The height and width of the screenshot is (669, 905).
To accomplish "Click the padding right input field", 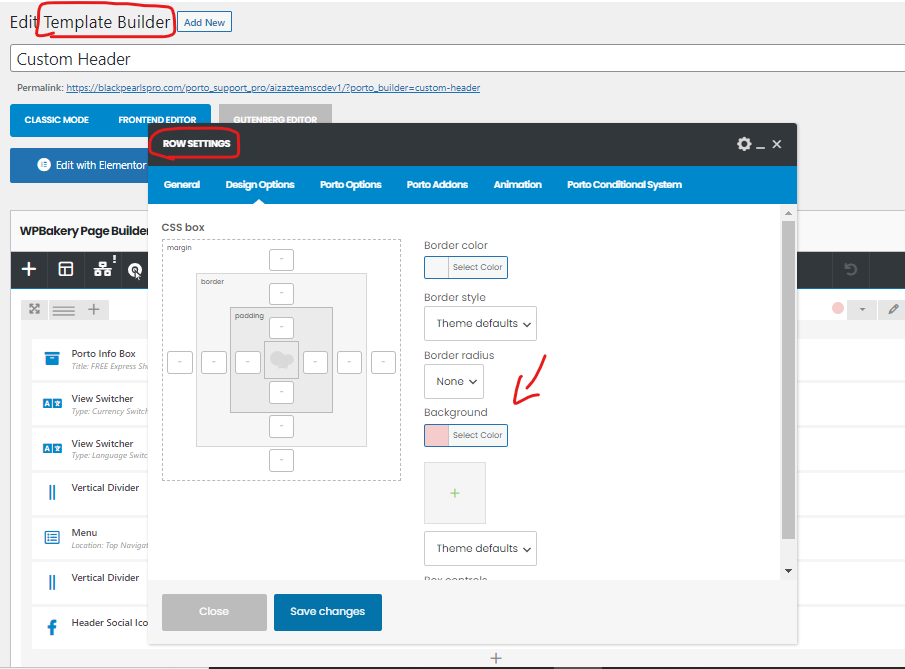I will [315, 362].
